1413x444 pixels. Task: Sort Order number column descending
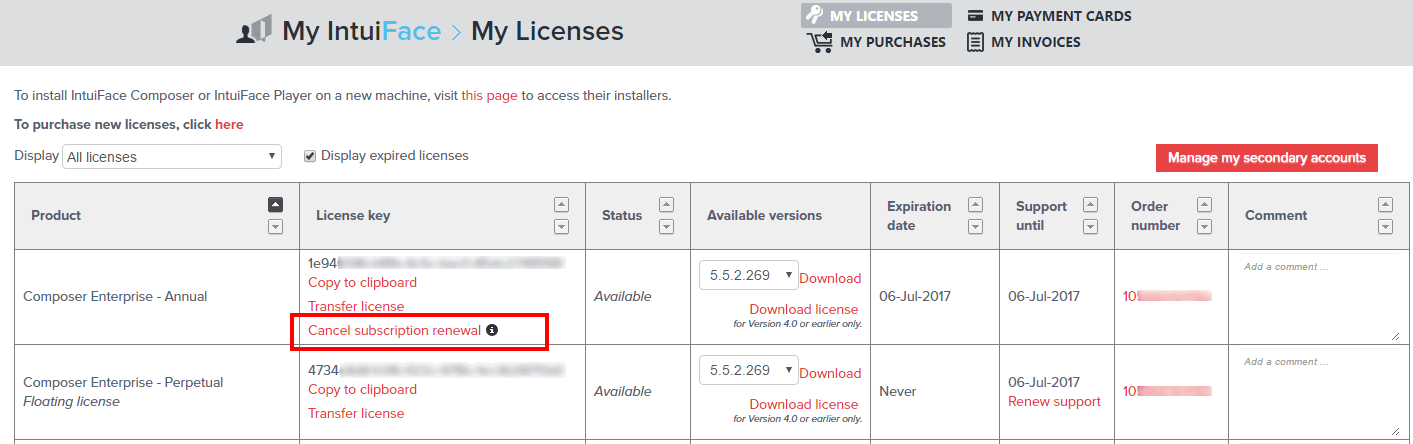coord(1204,227)
